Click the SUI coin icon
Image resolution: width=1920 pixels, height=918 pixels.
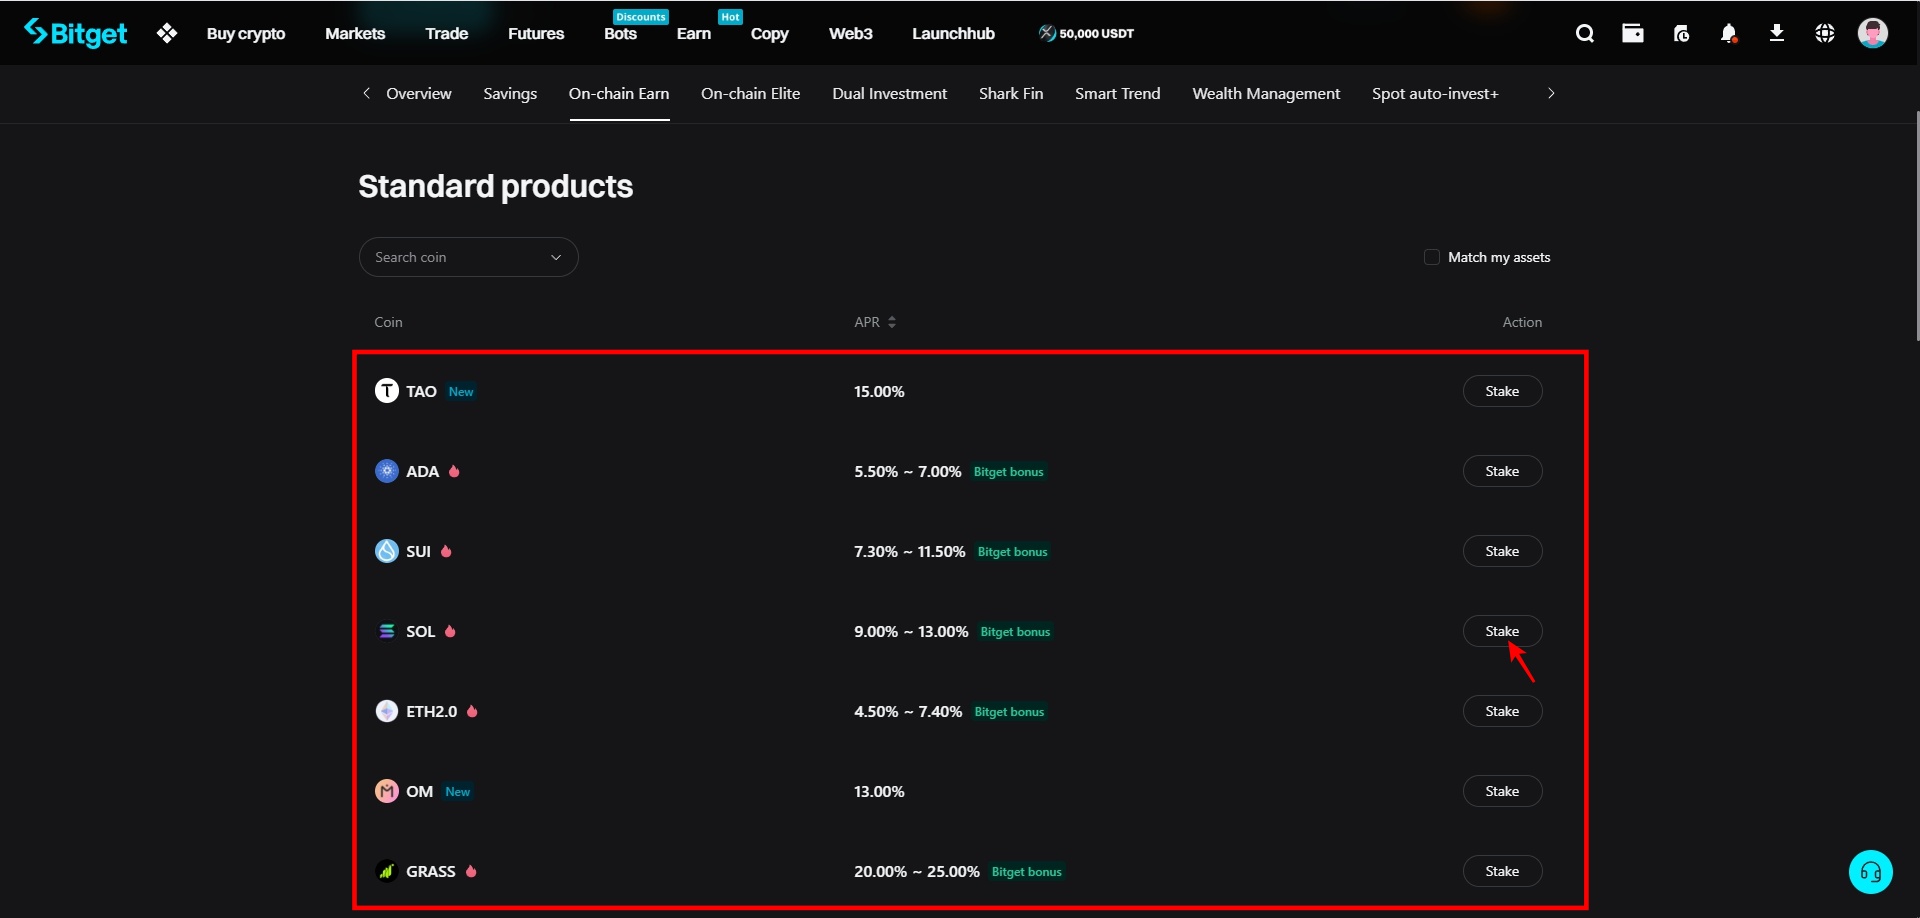coord(387,551)
